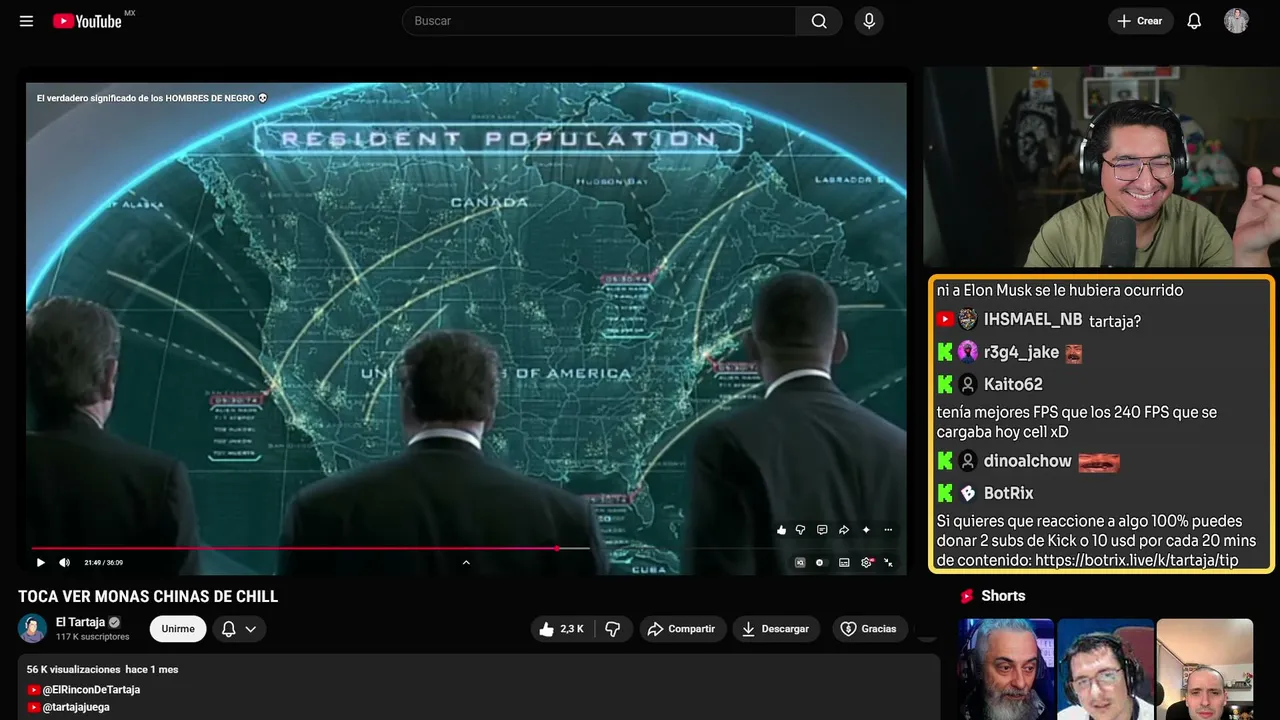The height and width of the screenshot is (720, 1280).
Task: Open player settings gear
Action: 867,563
